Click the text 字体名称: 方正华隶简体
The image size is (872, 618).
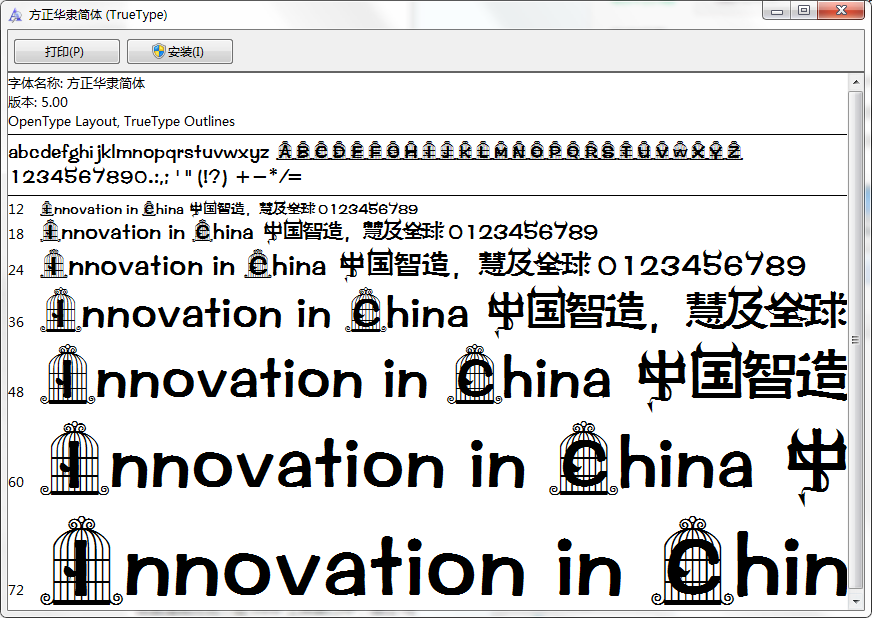coord(77,83)
